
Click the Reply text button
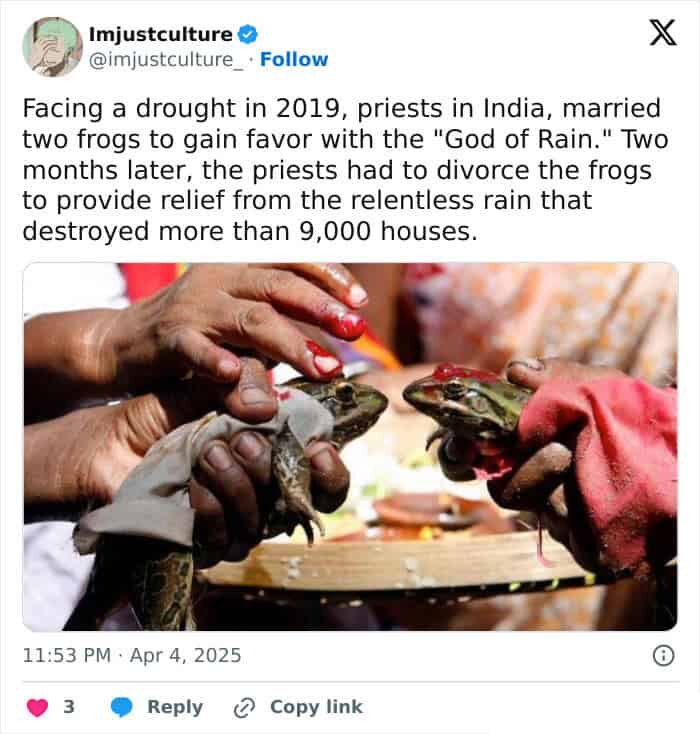pyautogui.click(x=175, y=707)
